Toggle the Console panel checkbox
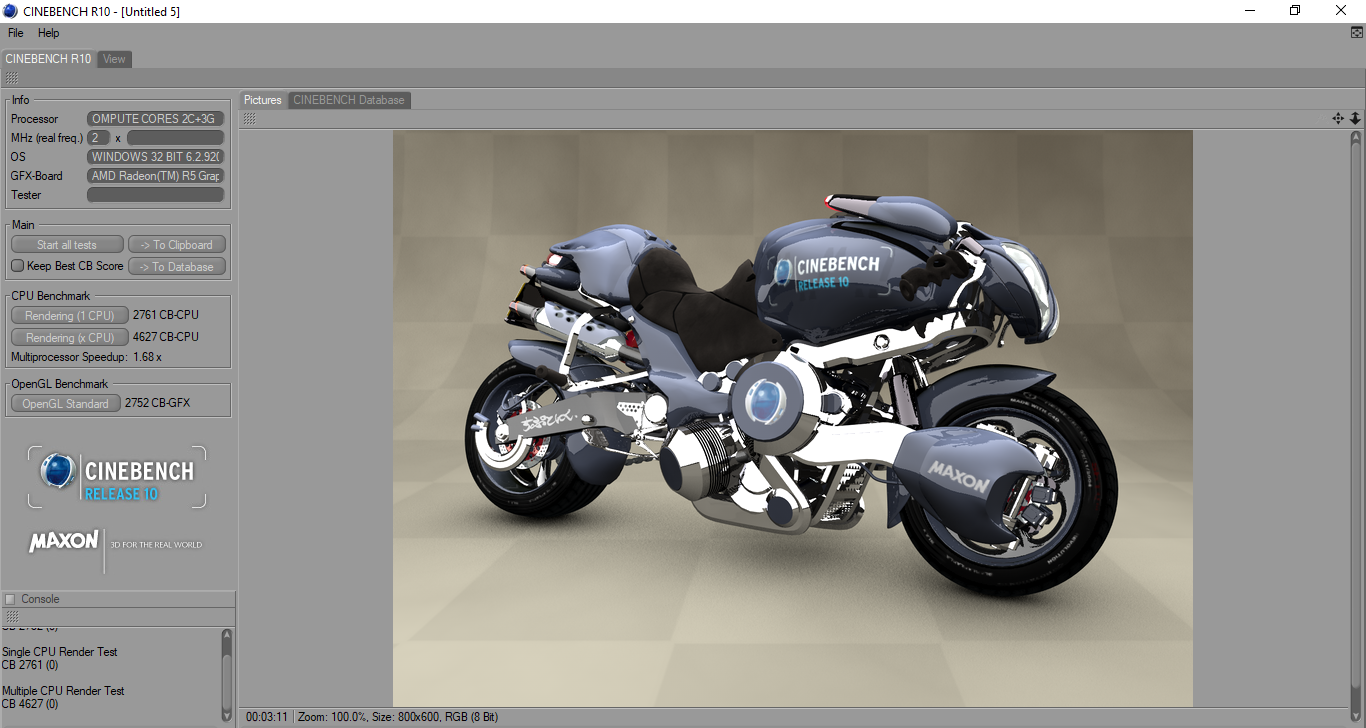The height and width of the screenshot is (728, 1366). pos(10,599)
